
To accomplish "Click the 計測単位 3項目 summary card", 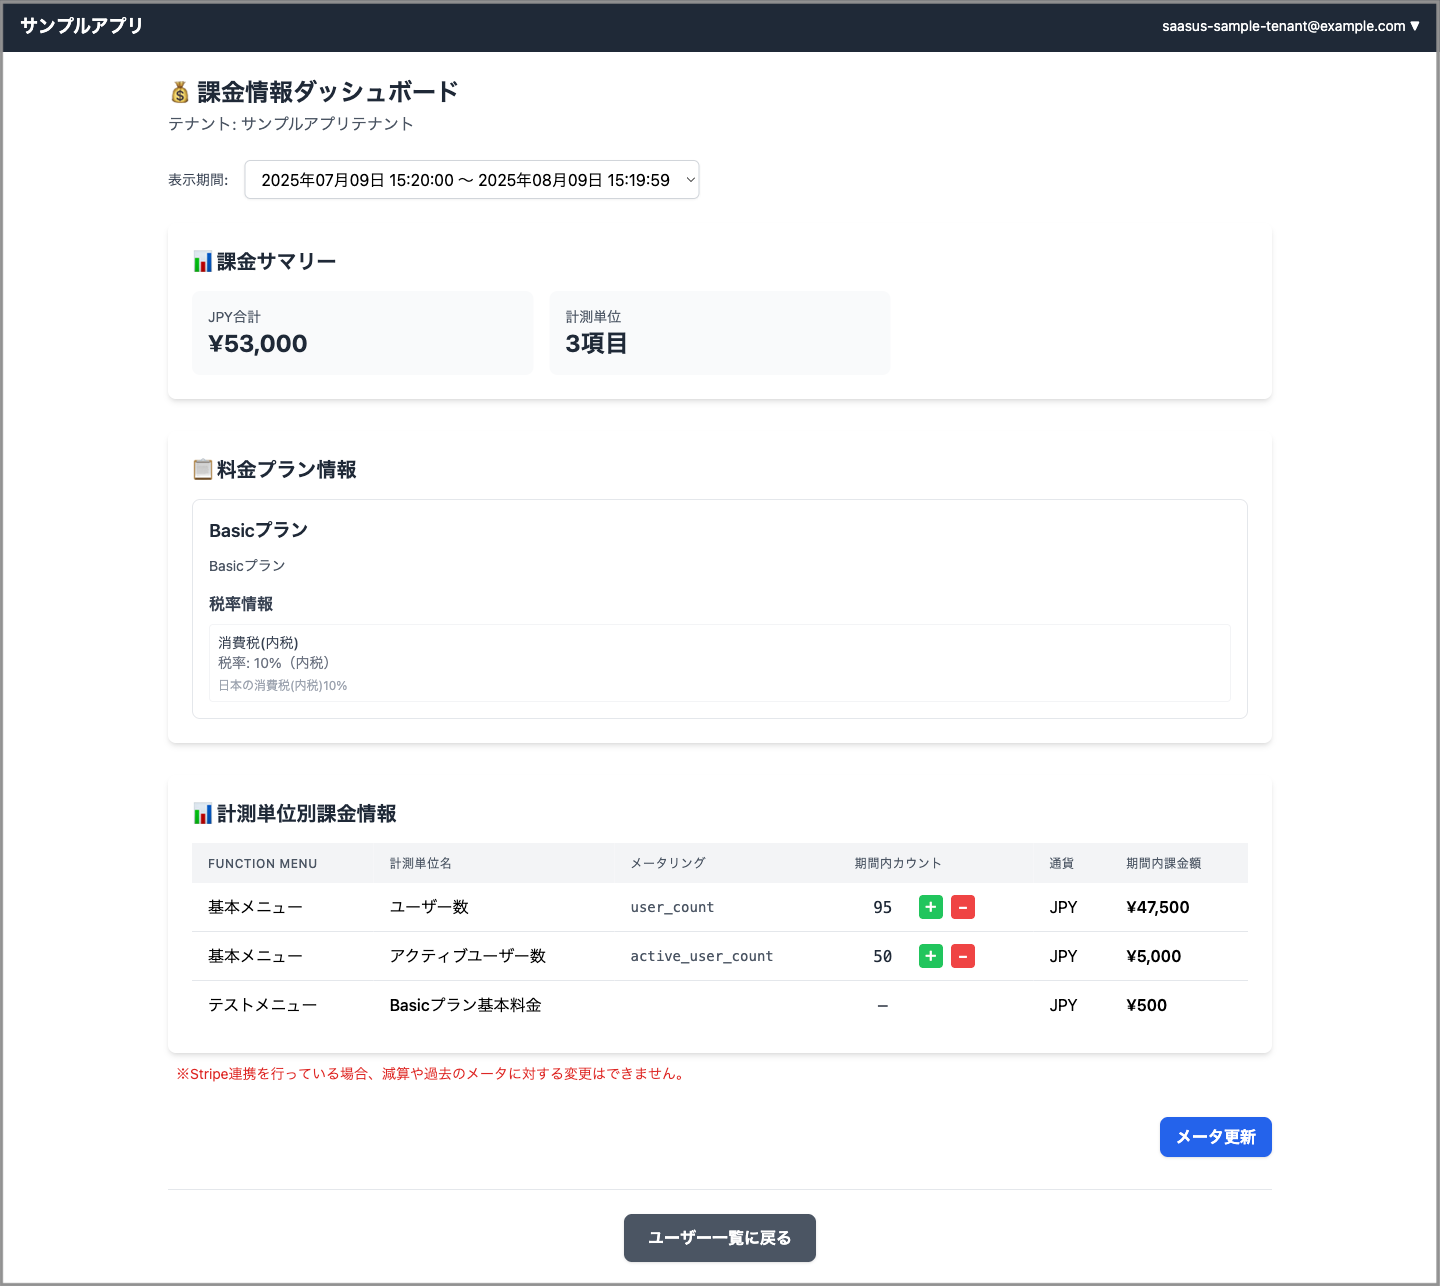I will pos(719,333).
